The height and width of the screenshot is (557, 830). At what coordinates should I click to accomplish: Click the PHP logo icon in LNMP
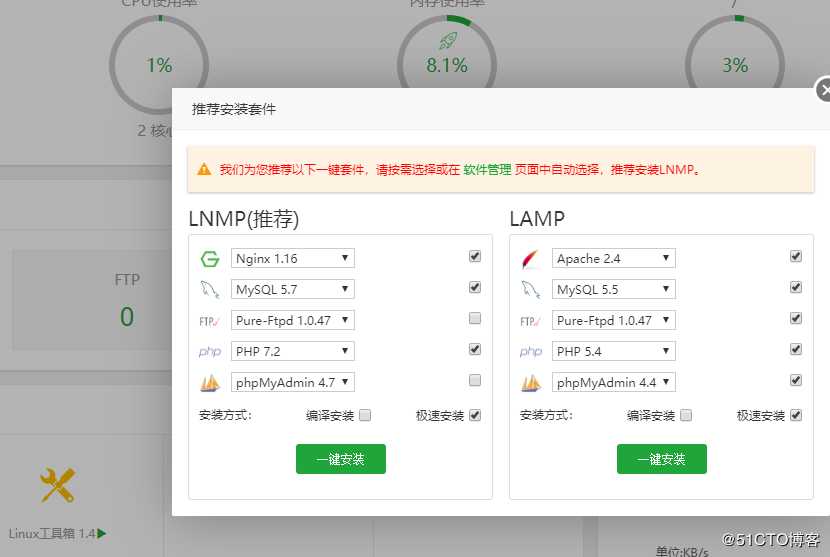[210, 352]
